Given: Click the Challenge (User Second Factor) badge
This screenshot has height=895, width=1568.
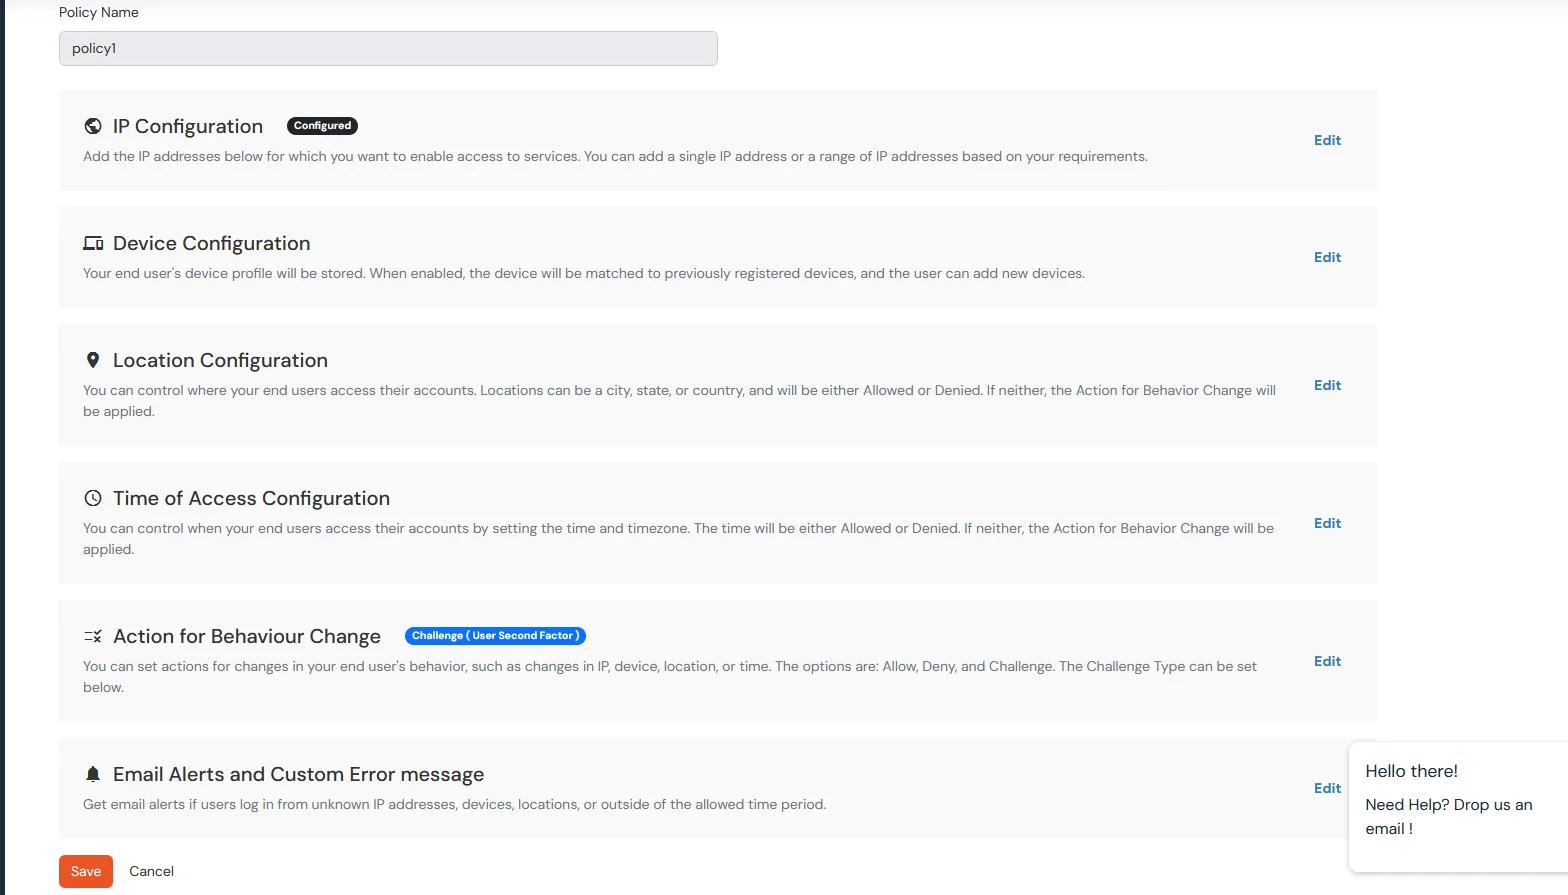Looking at the screenshot, I should click(495, 636).
